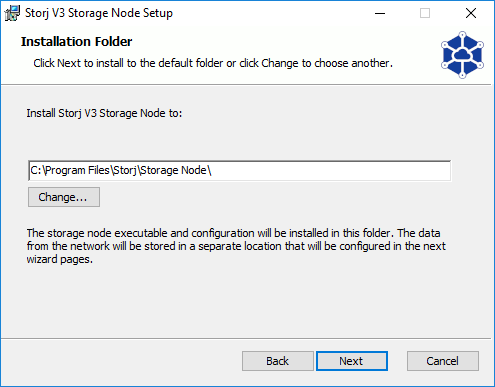Click the blue Storj hexagon logo
This screenshot has width=495, height=387.
462,55
